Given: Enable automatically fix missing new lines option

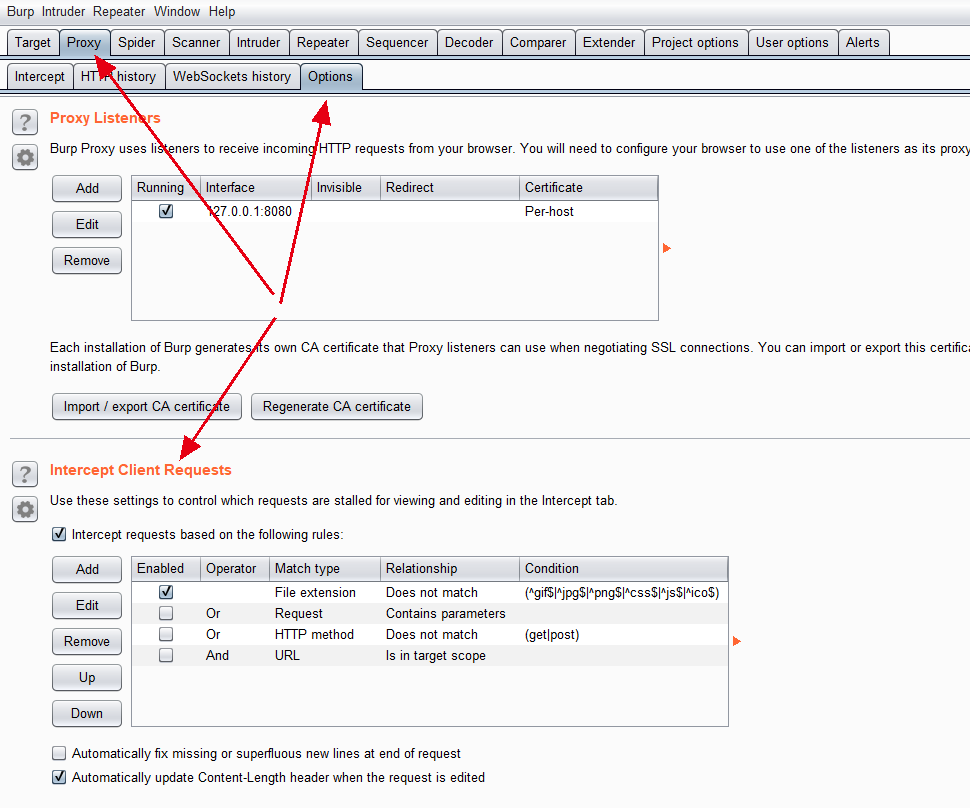Looking at the screenshot, I should [x=59, y=753].
